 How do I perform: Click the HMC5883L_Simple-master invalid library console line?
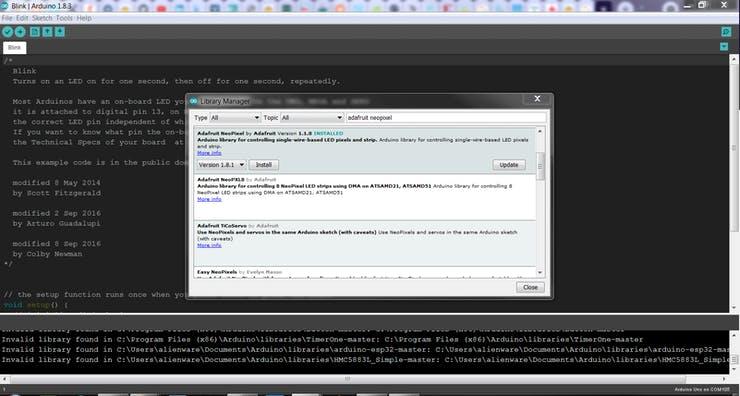[365, 360]
